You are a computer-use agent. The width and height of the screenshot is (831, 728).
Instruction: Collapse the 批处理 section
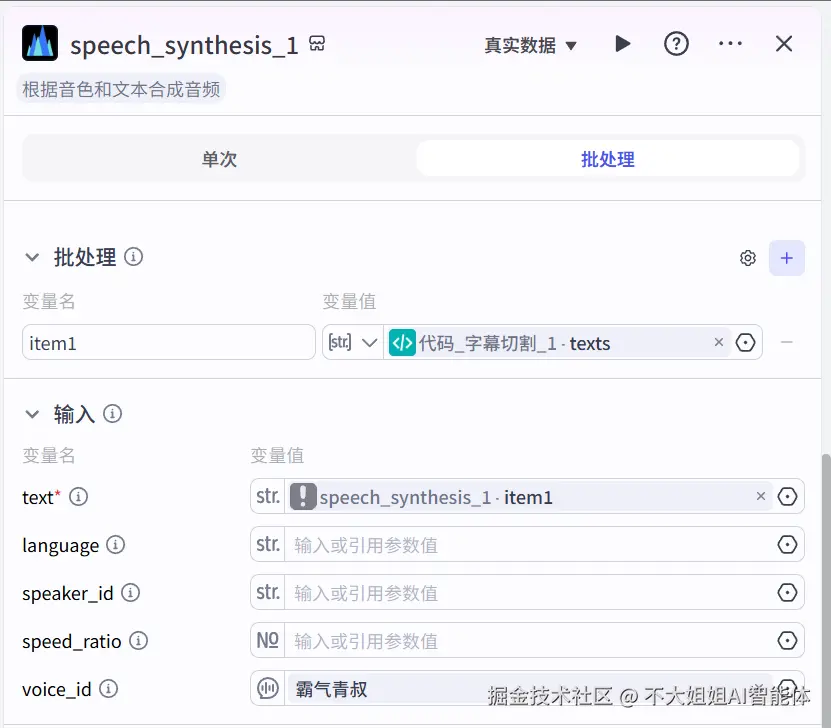(x=31, y=257)
